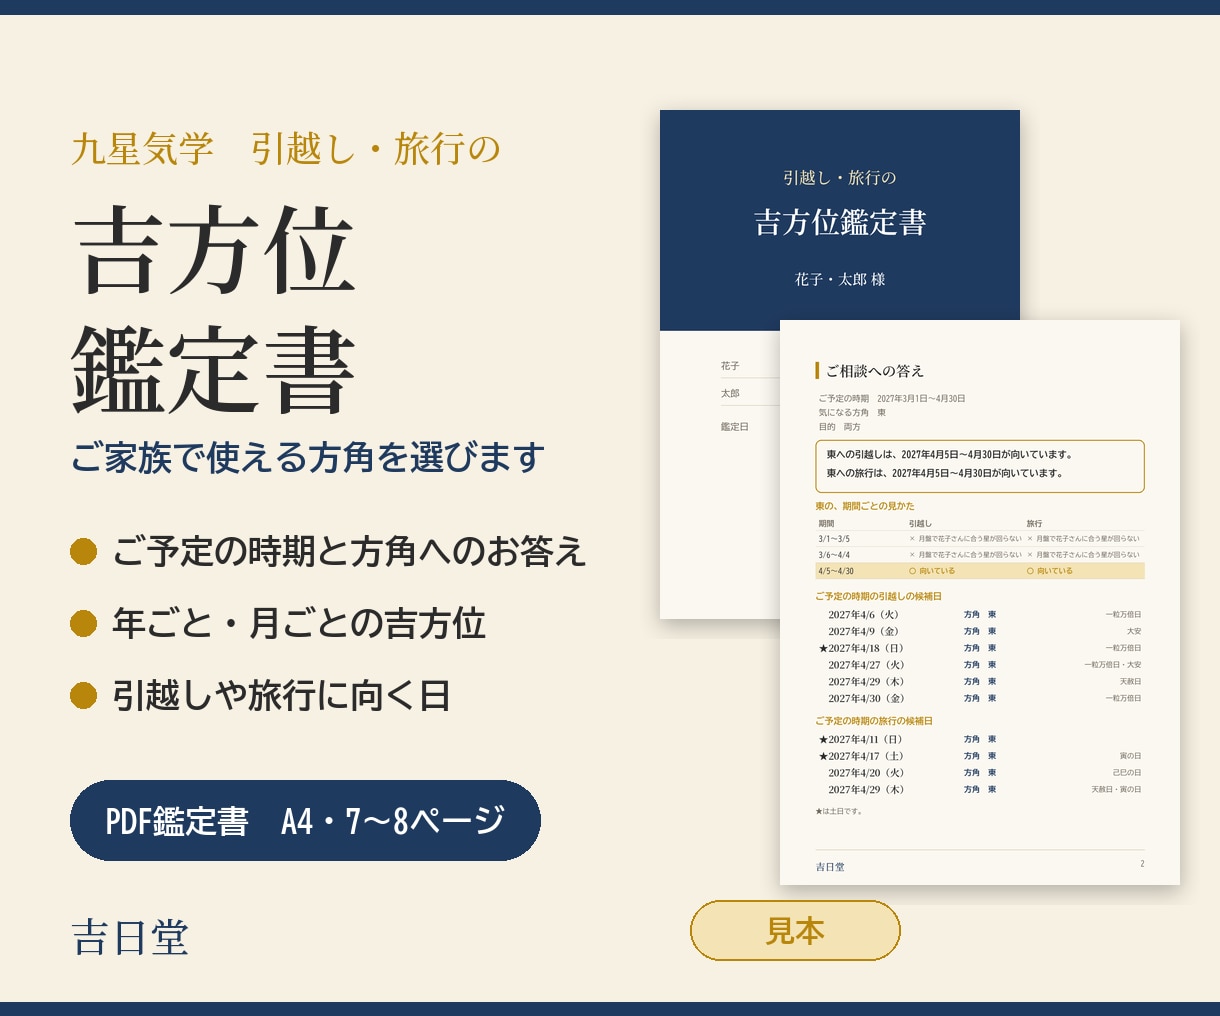Click the period cell 3/1〜3/5
This screenshot has height=1016, width=1220.
834,539
